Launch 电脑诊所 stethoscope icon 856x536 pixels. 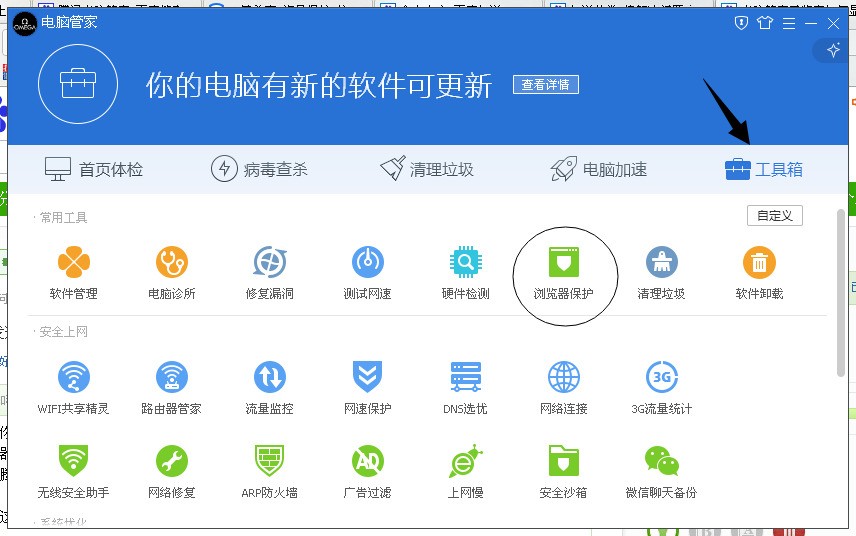coord(171,263)
